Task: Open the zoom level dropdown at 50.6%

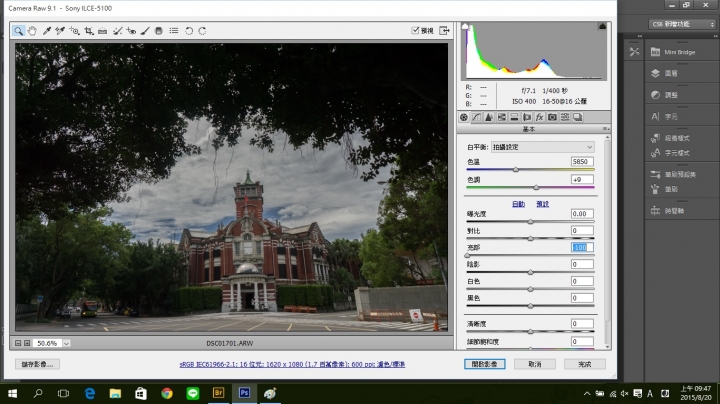Action: tap(67, 343)
